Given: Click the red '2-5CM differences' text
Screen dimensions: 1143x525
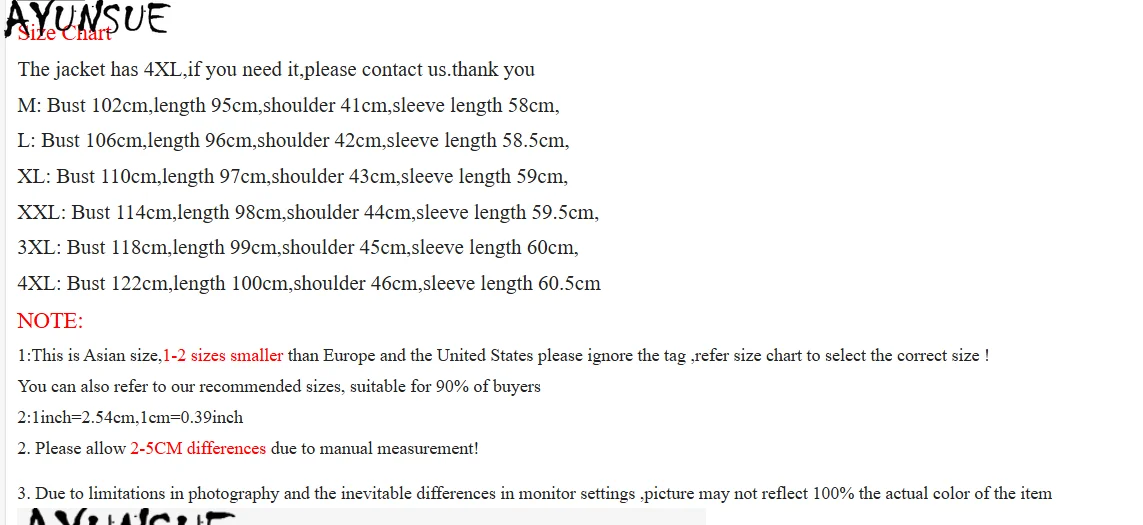Looking at the screenshot, I should point(198,448).
